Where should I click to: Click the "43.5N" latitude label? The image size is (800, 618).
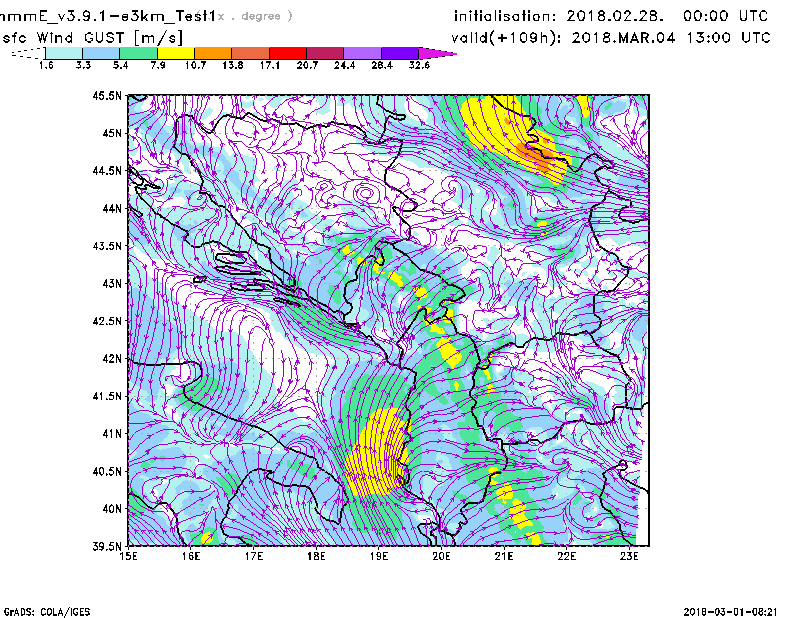(107, 246)
